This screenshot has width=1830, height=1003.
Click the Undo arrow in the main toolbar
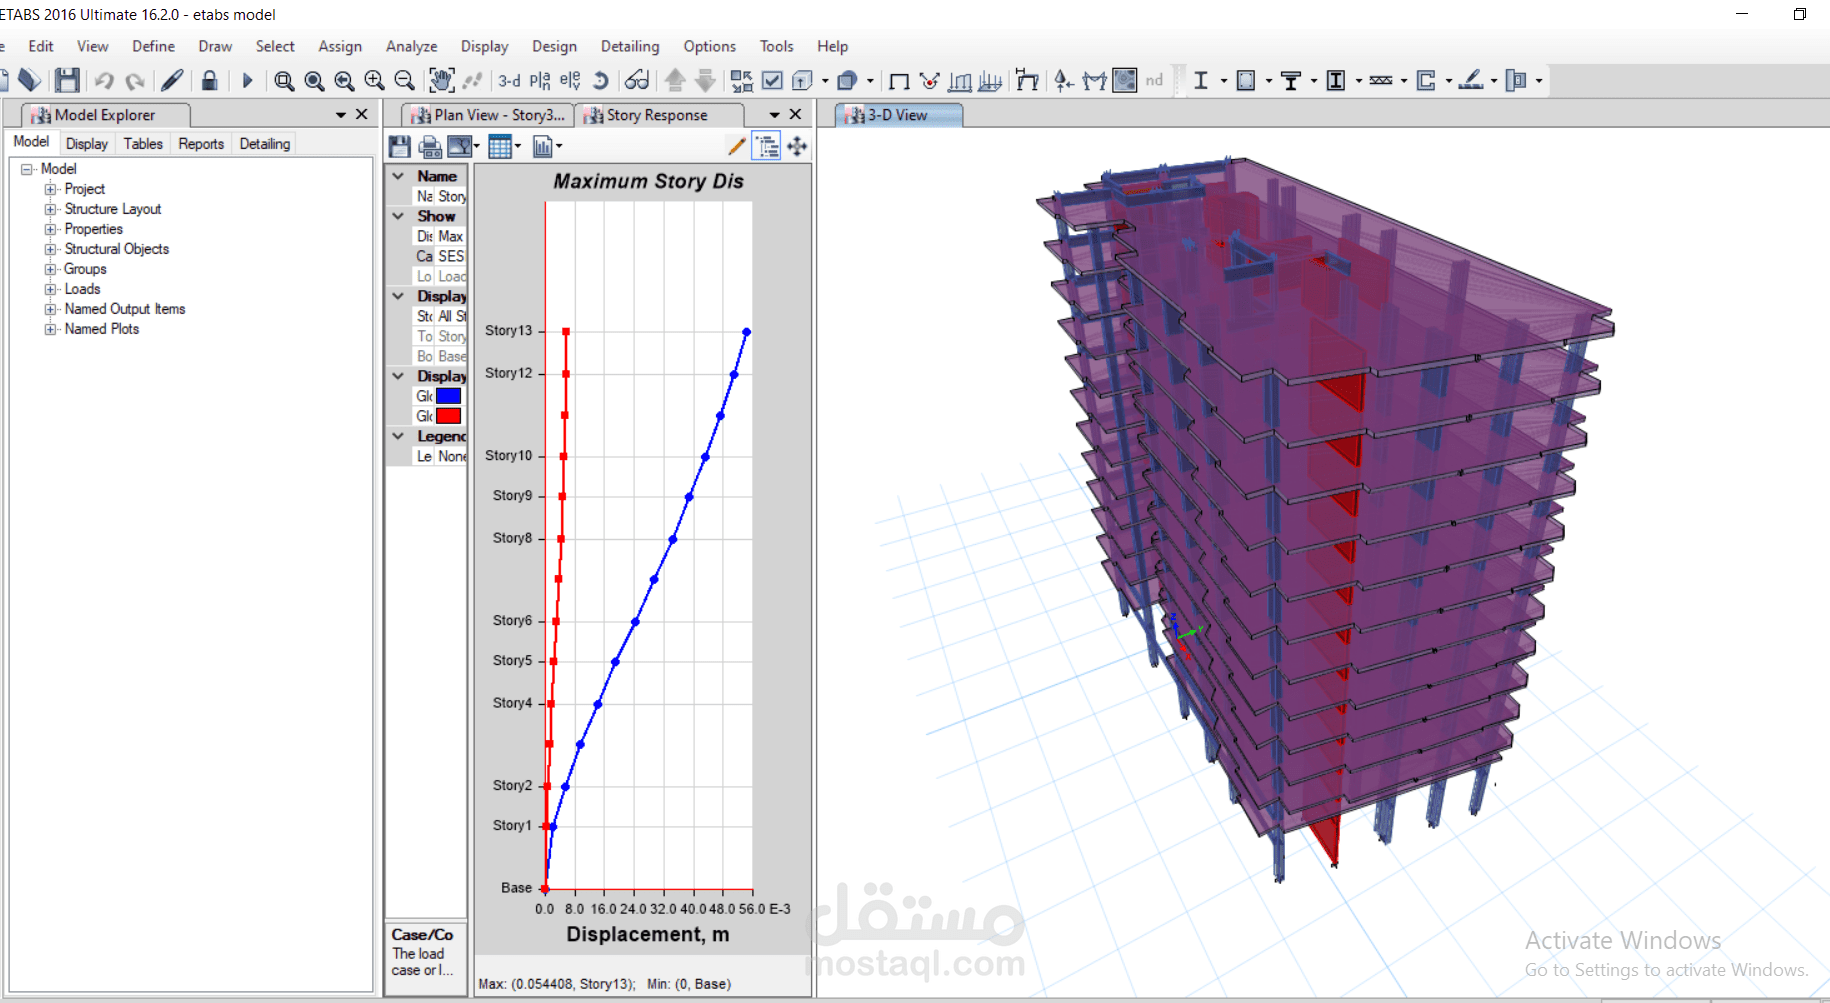coord(104,81)
